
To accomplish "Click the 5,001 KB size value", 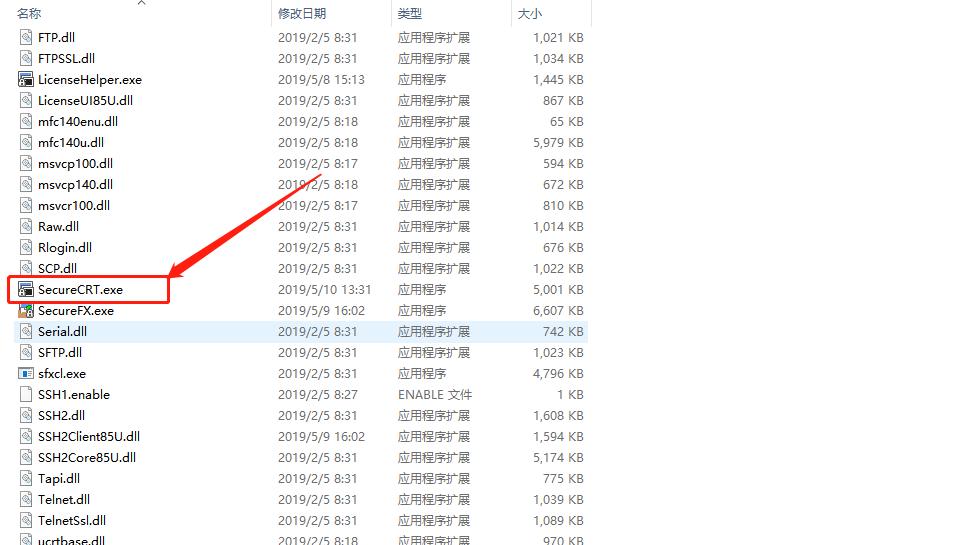I will (x=558, y=289).
